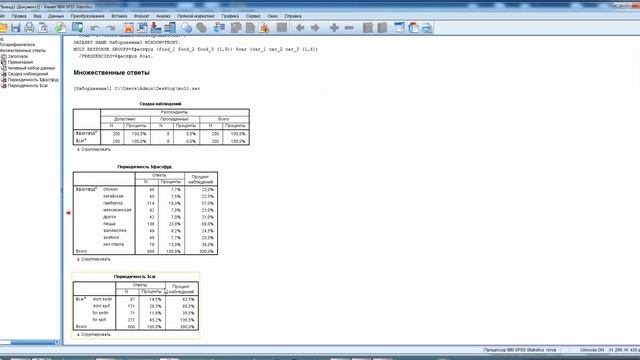Open the Вид menu

(38, 16)
